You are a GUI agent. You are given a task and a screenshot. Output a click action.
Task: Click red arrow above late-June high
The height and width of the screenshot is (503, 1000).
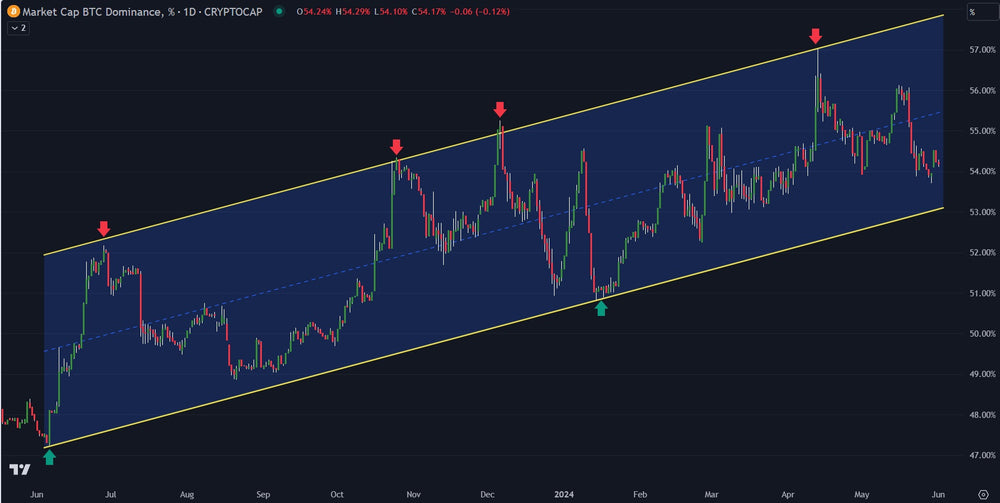point(103,229)
